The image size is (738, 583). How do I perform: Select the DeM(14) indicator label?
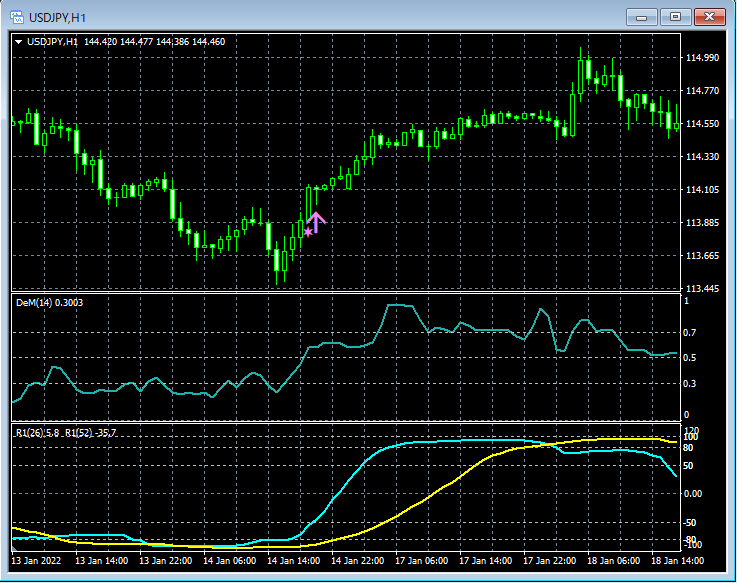49,302
